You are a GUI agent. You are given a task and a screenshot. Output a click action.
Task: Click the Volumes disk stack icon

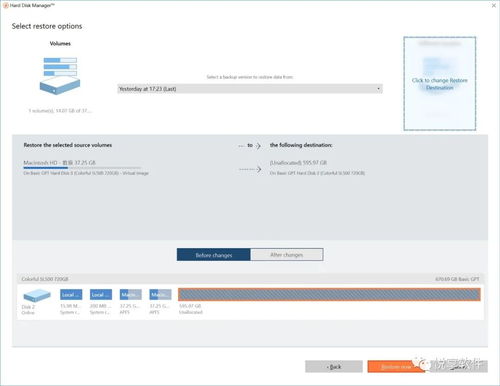[x=60, y=76]
